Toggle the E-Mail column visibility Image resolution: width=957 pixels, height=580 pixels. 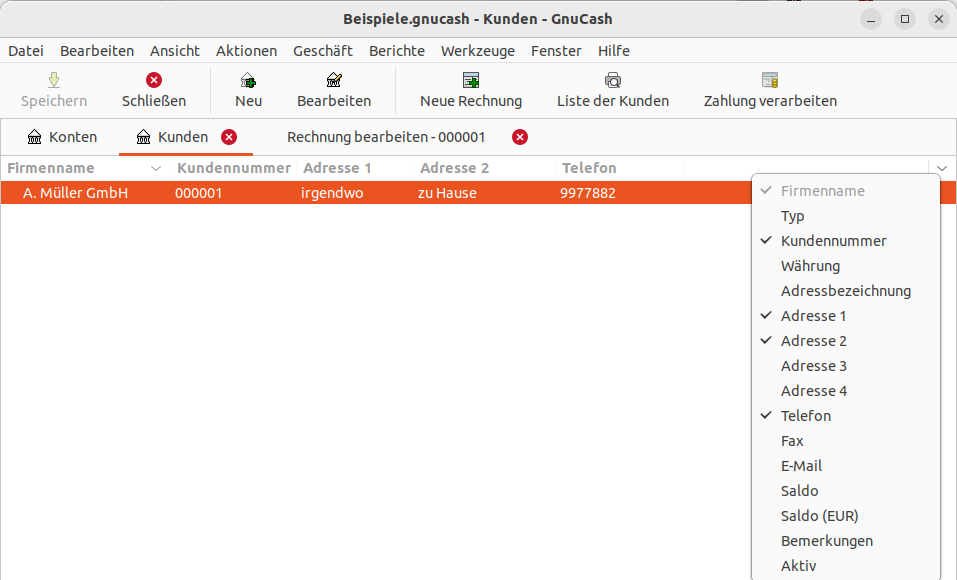[801, 466]
